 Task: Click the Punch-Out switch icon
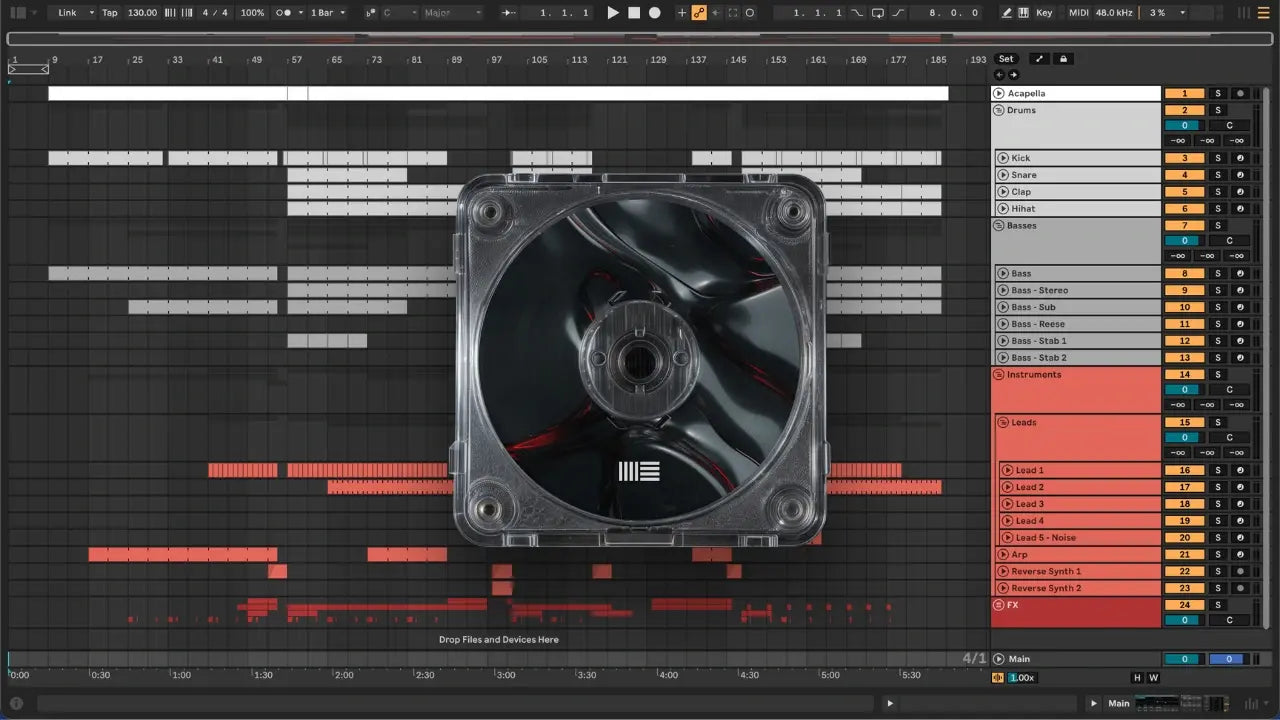(x=898, y=13)
